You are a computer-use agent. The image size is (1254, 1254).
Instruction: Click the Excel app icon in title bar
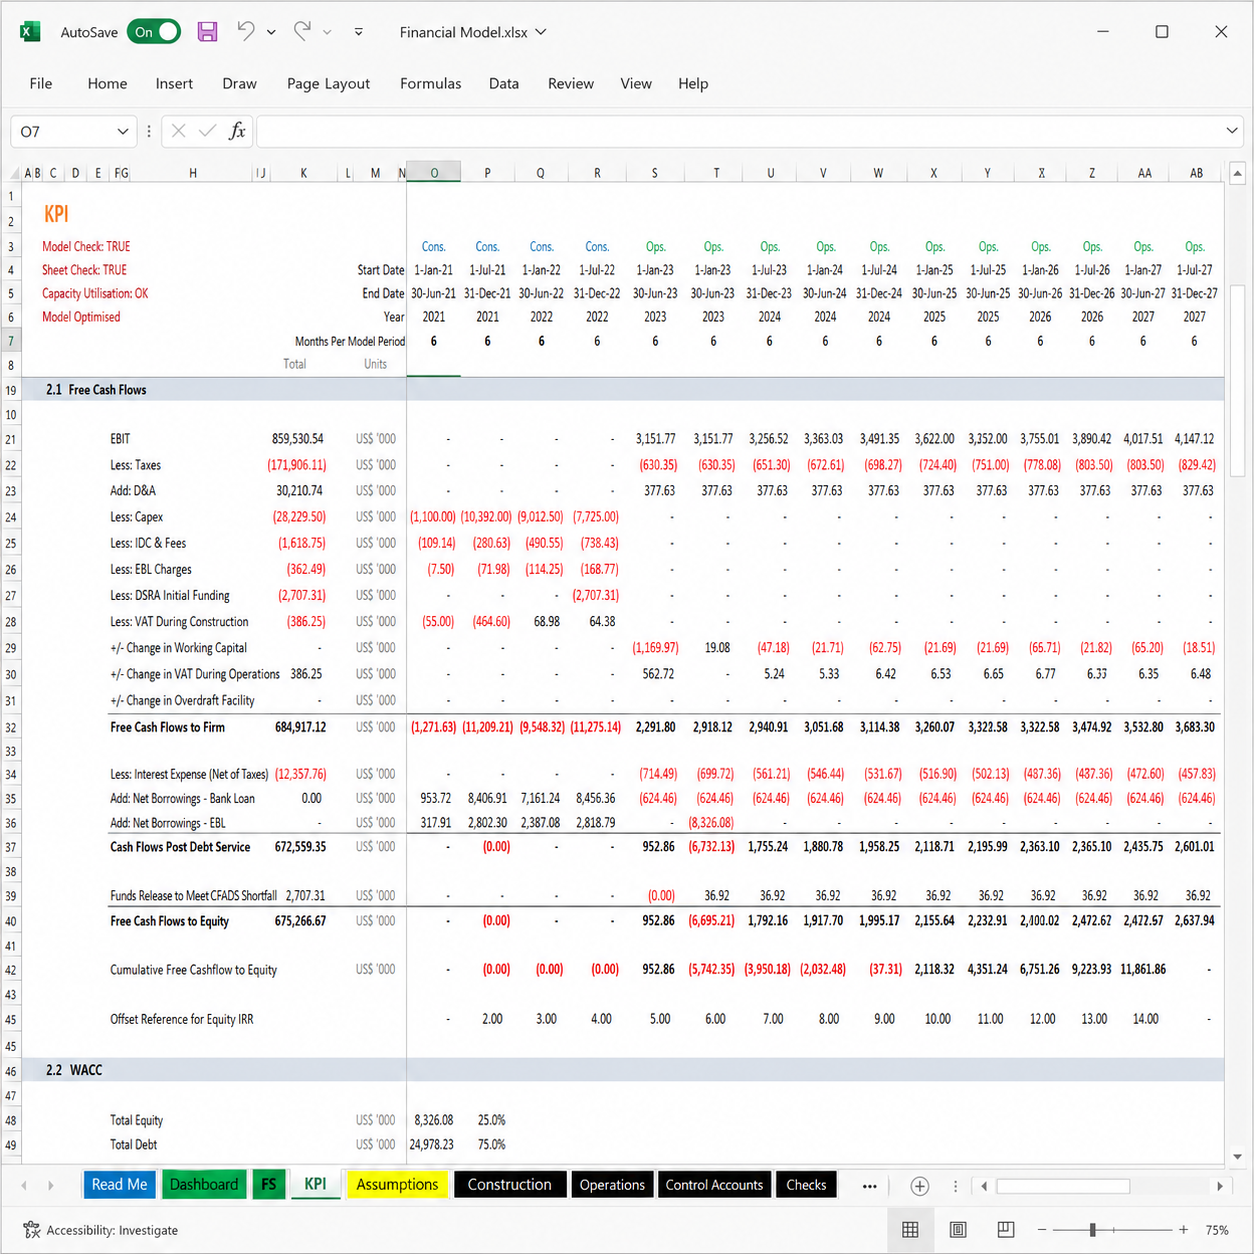click(x=30, y=32)
